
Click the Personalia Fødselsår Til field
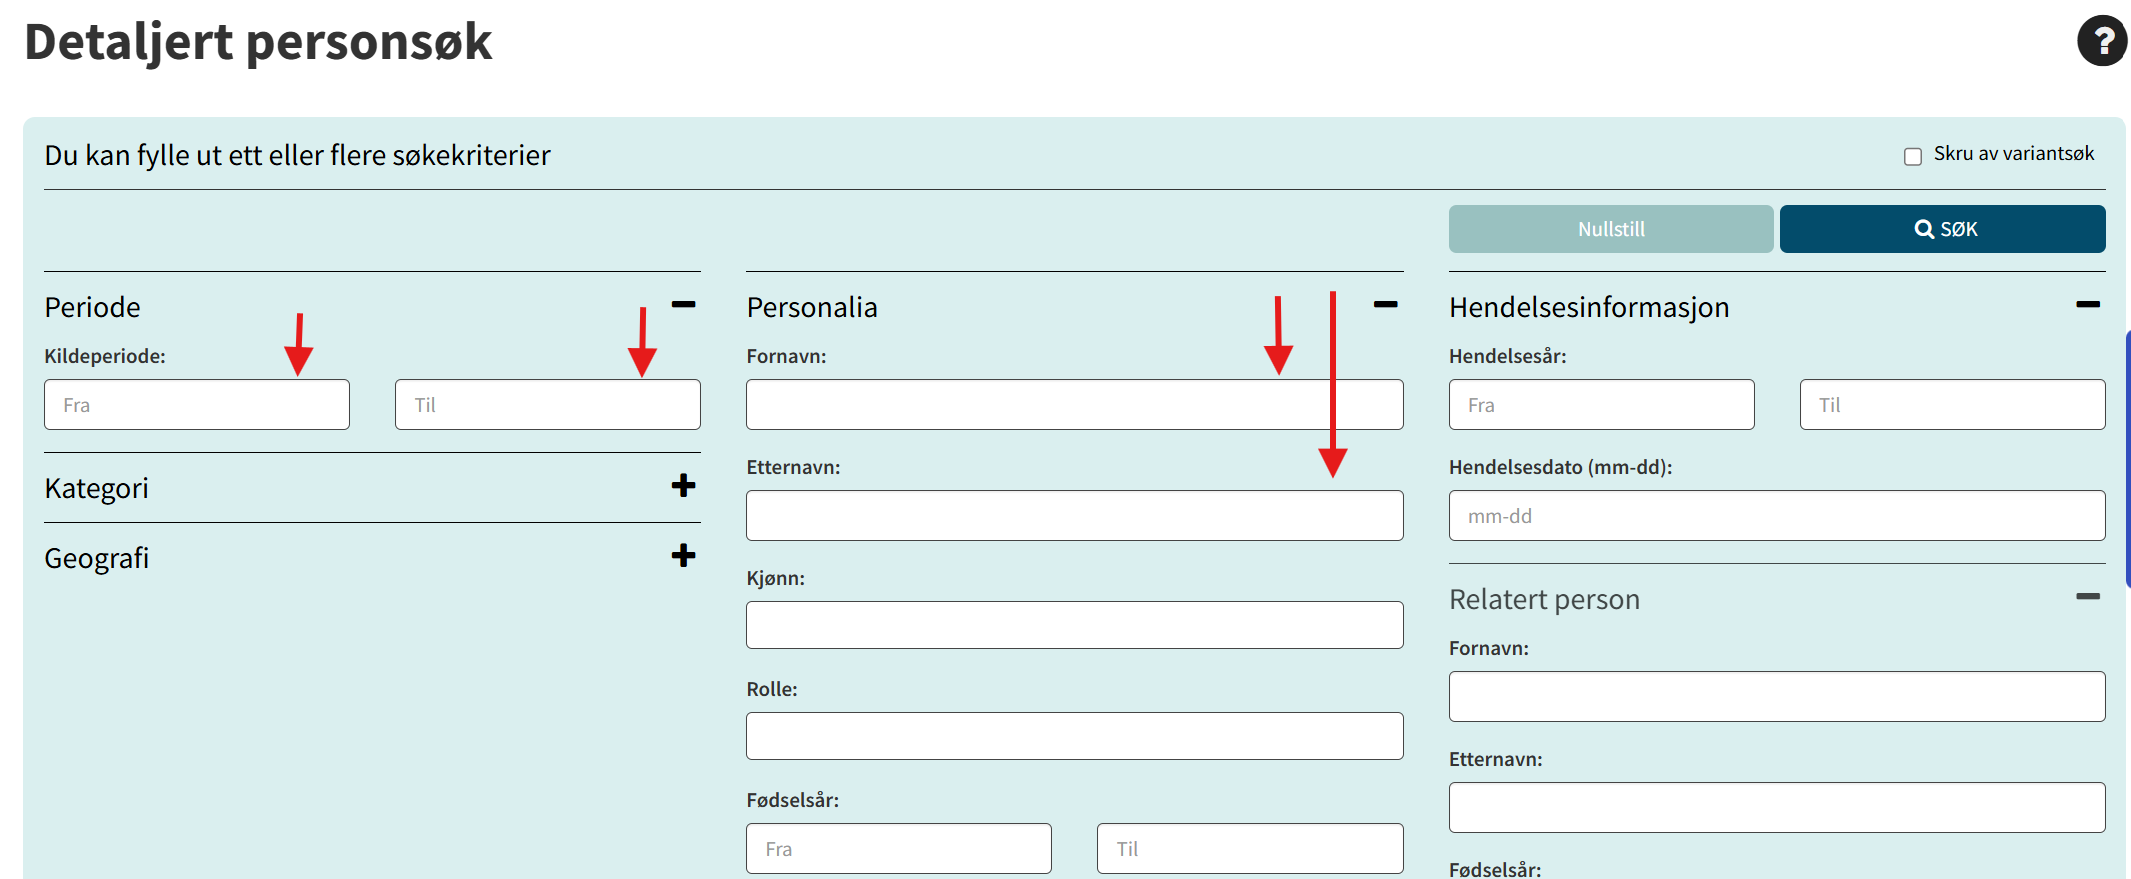[x=1249, y=849]
